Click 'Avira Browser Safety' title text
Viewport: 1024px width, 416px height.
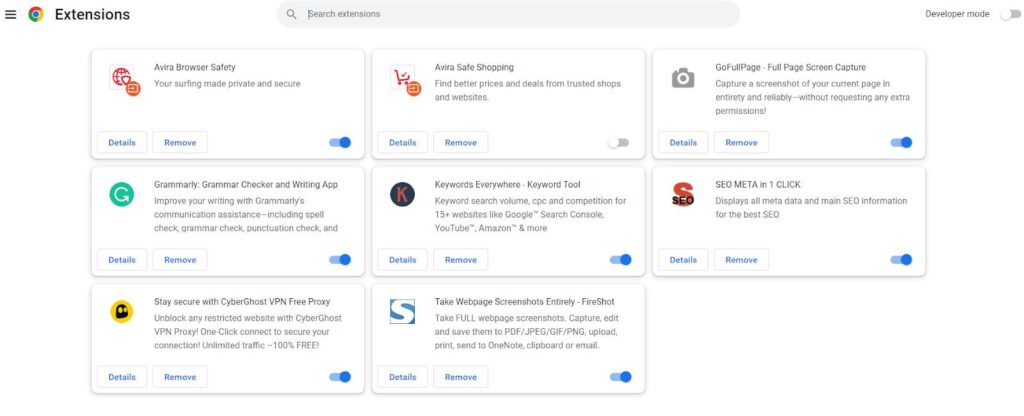click(195, 67)
